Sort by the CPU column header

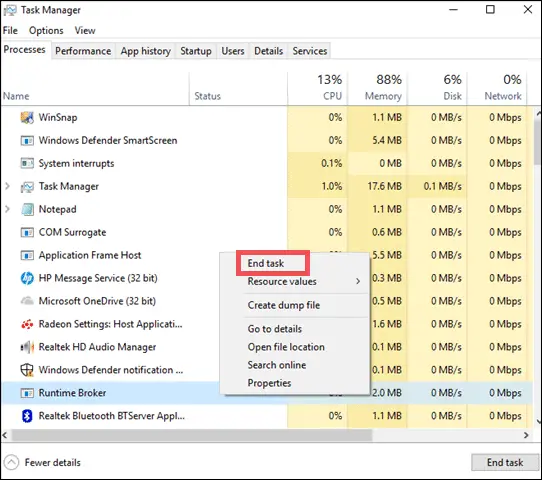coord(317,88)
